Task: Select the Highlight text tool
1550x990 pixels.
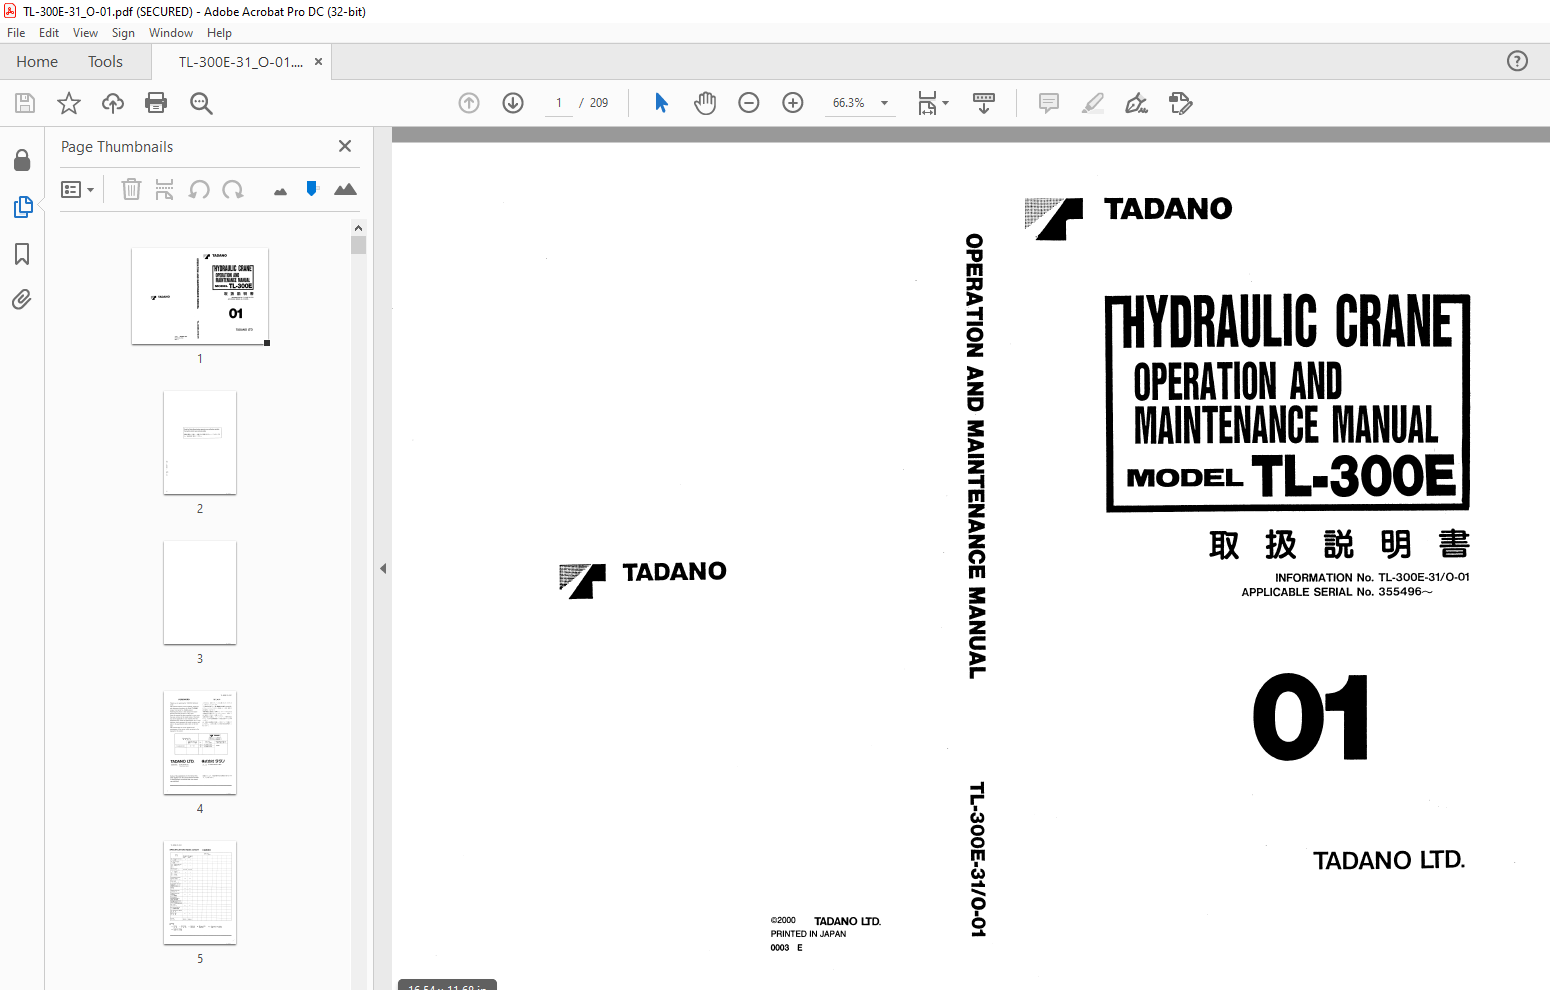Action: coord(1093,103)
